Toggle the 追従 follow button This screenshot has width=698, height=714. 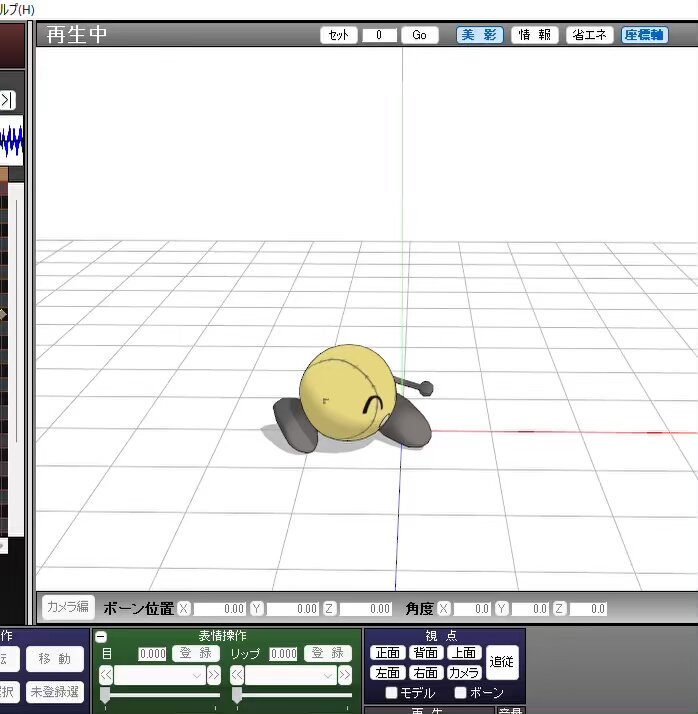click(x=502, y=662)
